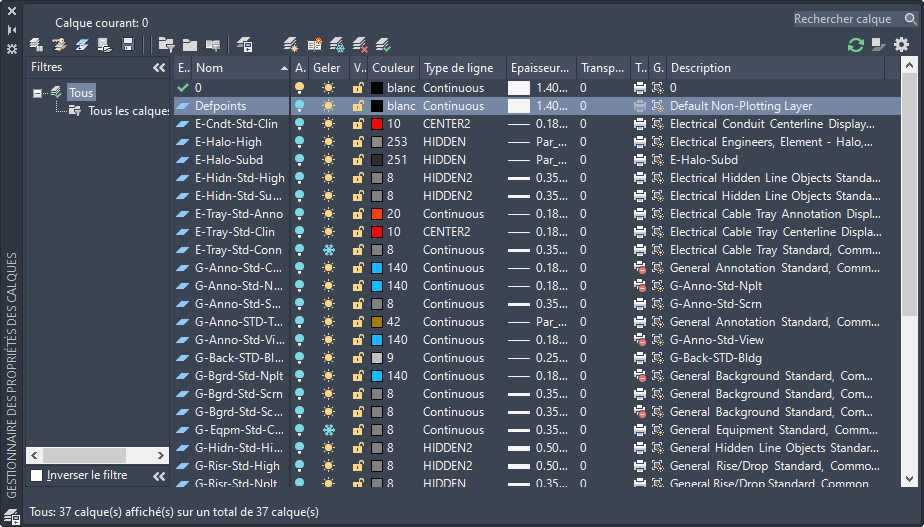The image size is (924, 527).
Task: Open lineweight 0.25 of G-Back-STD-Bl... layer
Action: point(538,358)
